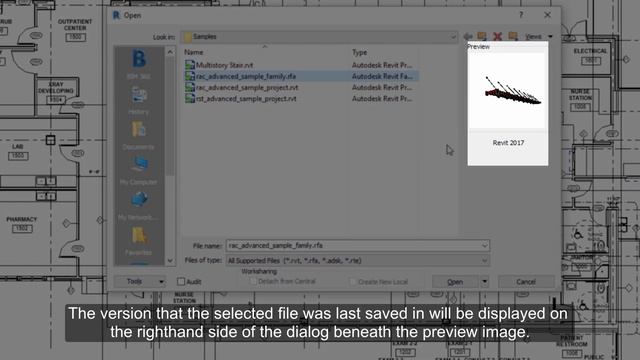This screenshot has width=640, height=360.
Task: Click the red X delete icon
Action: click(497, 37)
